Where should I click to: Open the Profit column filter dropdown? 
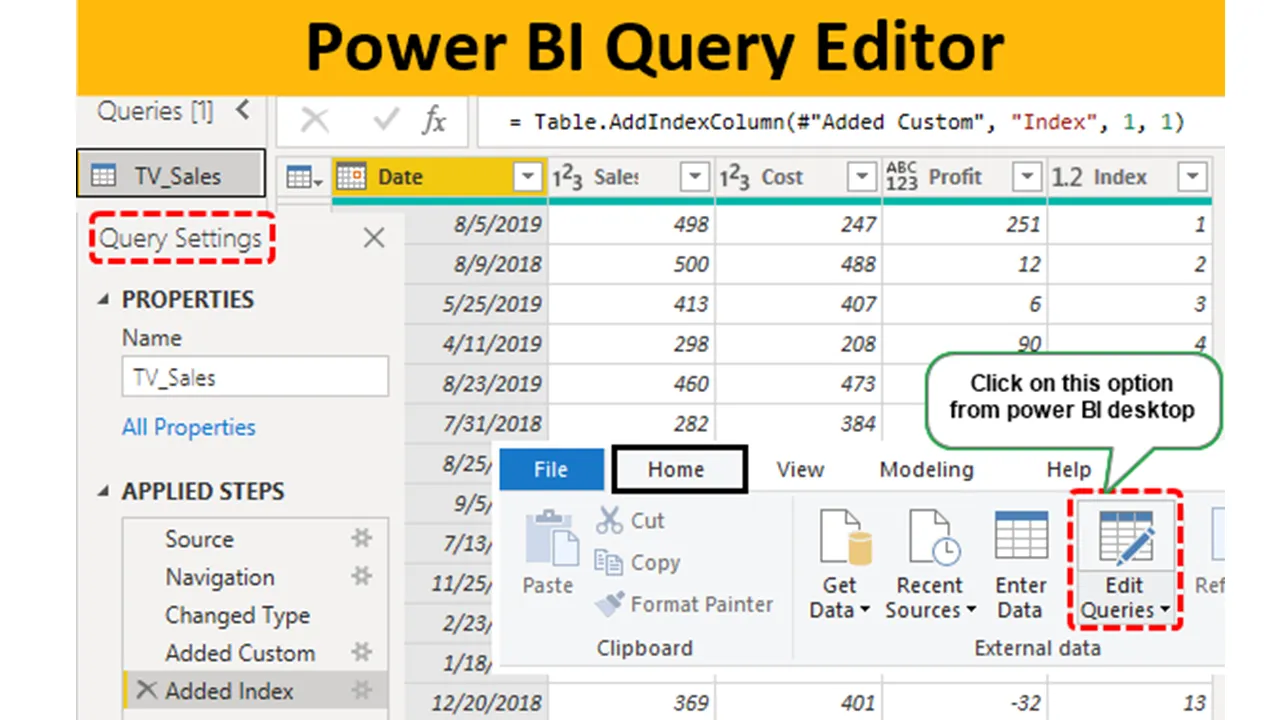[x=1026, y=178]
